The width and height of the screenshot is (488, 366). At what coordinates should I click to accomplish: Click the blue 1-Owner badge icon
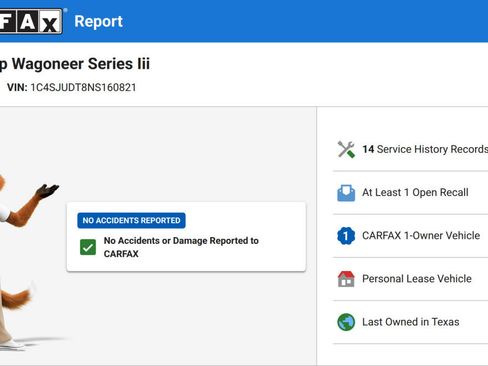346,236
